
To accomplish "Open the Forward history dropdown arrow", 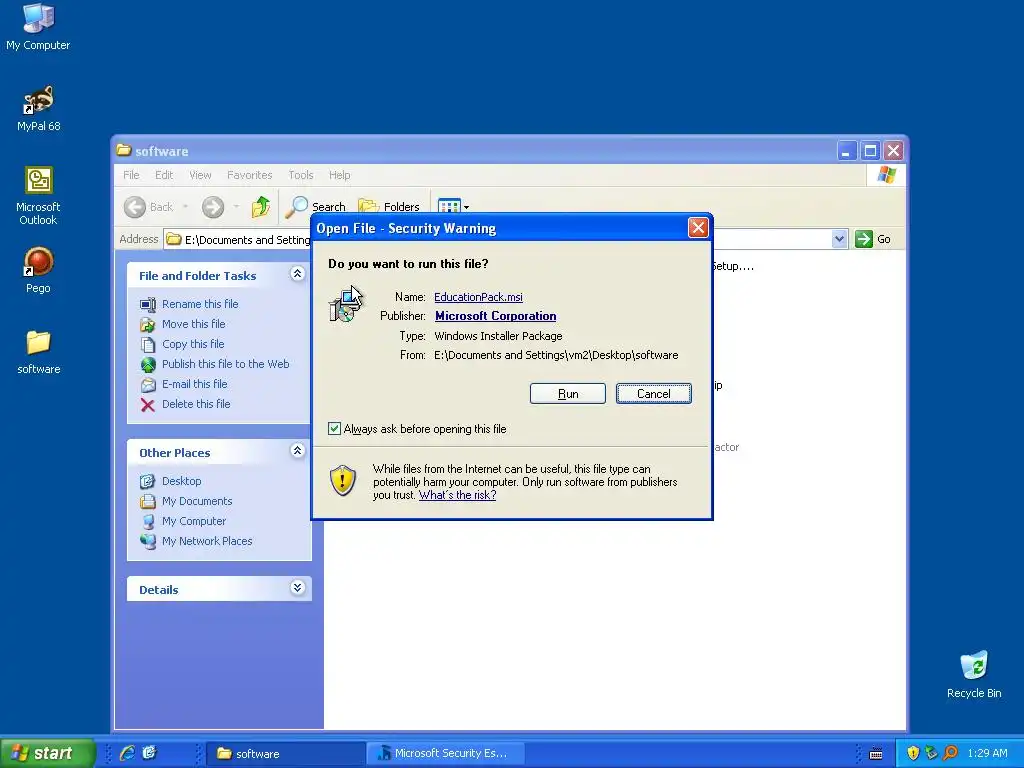I will [236, 207].
